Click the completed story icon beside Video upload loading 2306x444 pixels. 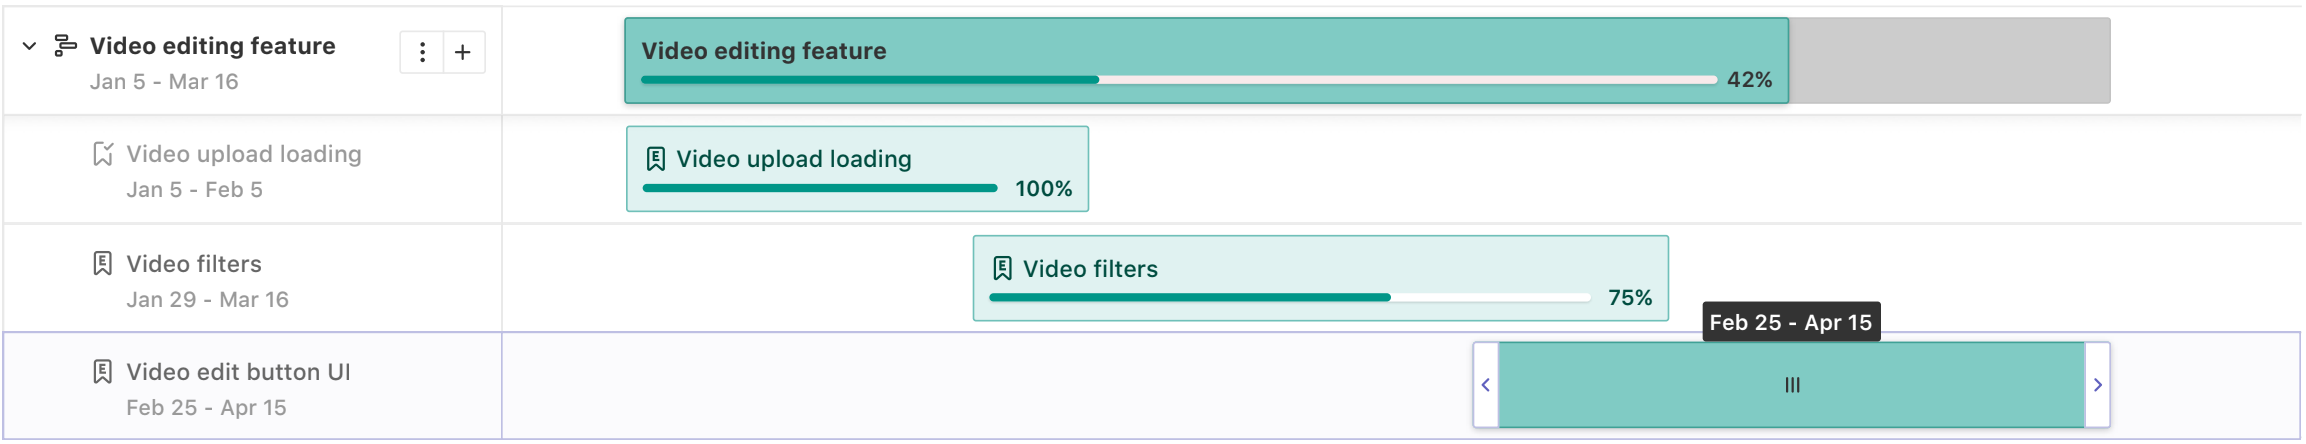pos(103,154)
